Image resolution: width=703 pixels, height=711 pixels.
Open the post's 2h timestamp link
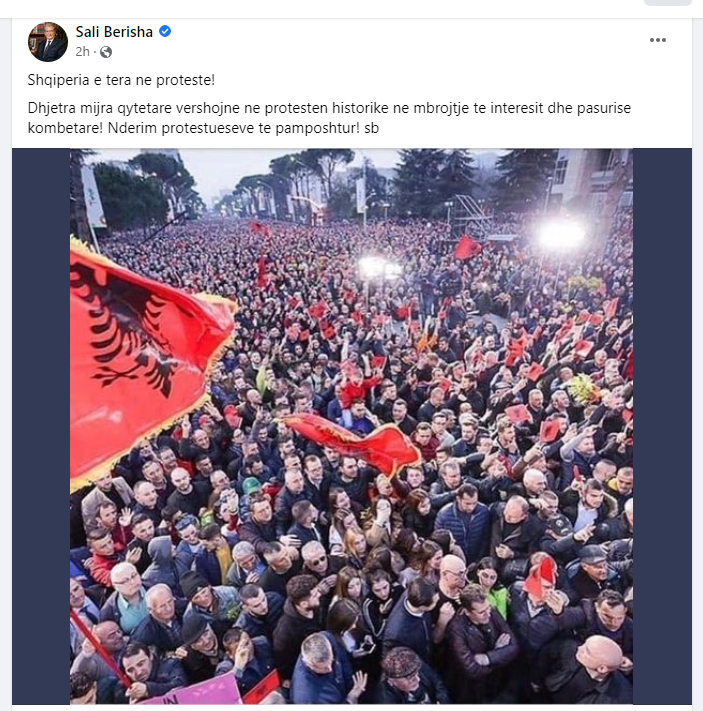coord(83,52)
